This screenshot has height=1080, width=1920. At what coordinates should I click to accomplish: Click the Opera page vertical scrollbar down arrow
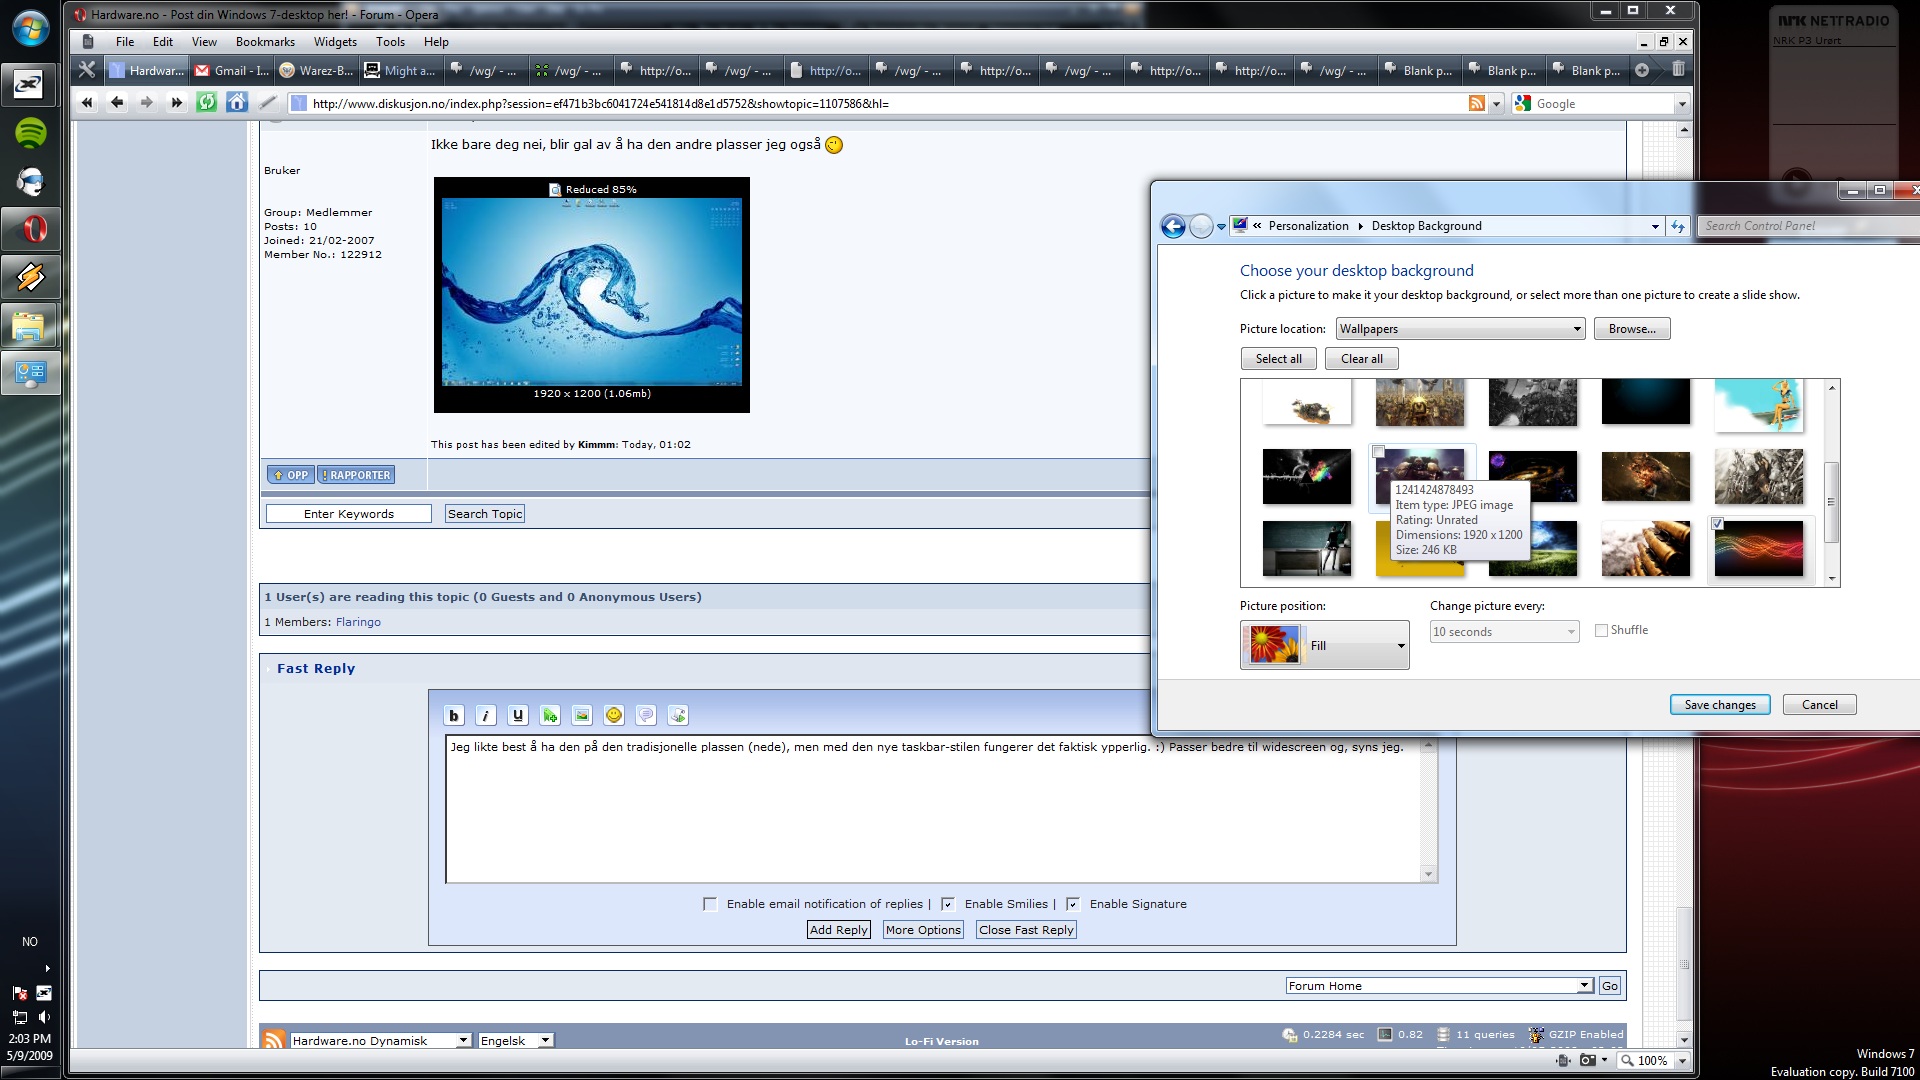tap(1684, 1040)
